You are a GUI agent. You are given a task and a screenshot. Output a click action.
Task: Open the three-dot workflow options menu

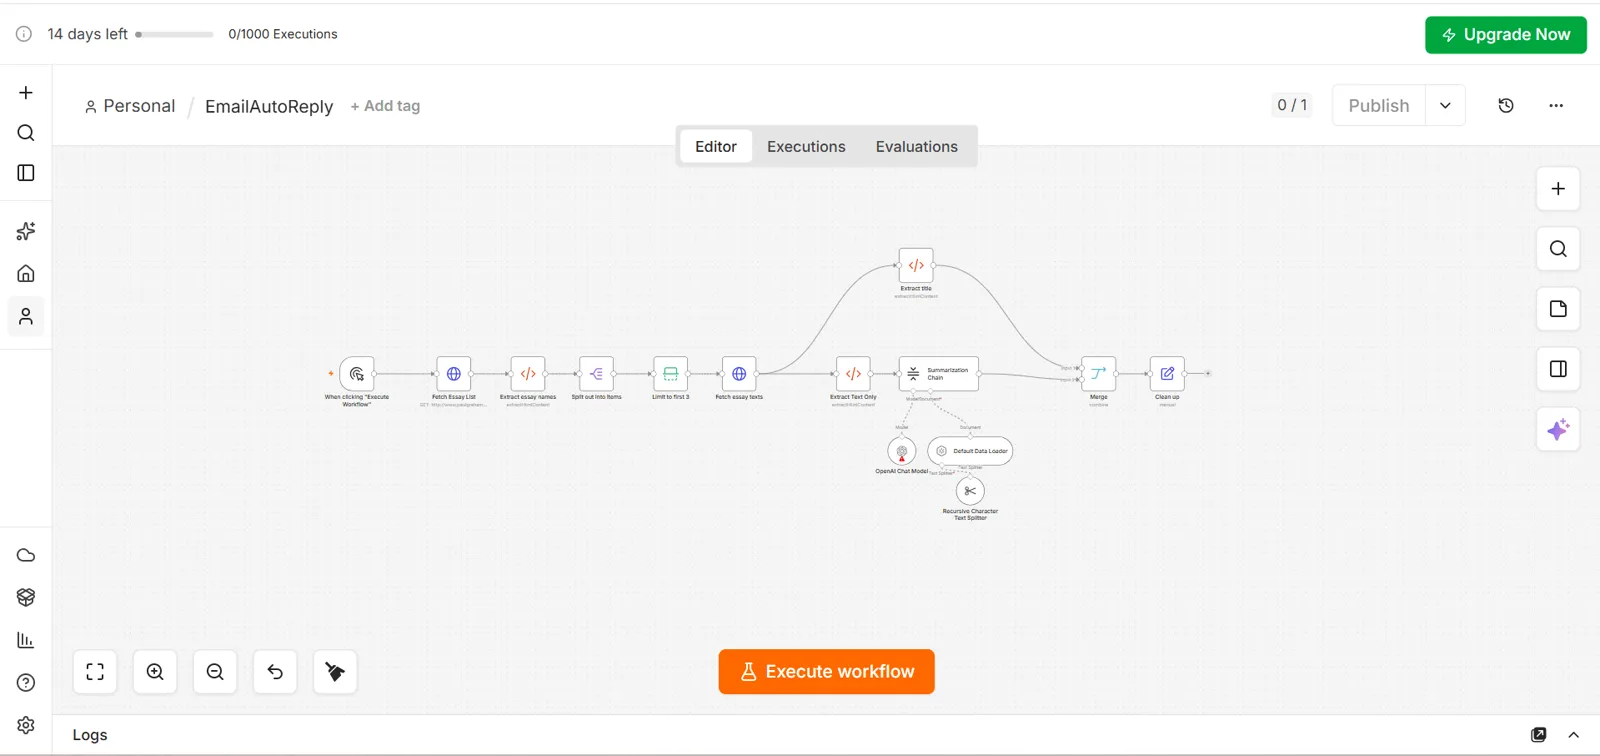(x=1556, y=106)
